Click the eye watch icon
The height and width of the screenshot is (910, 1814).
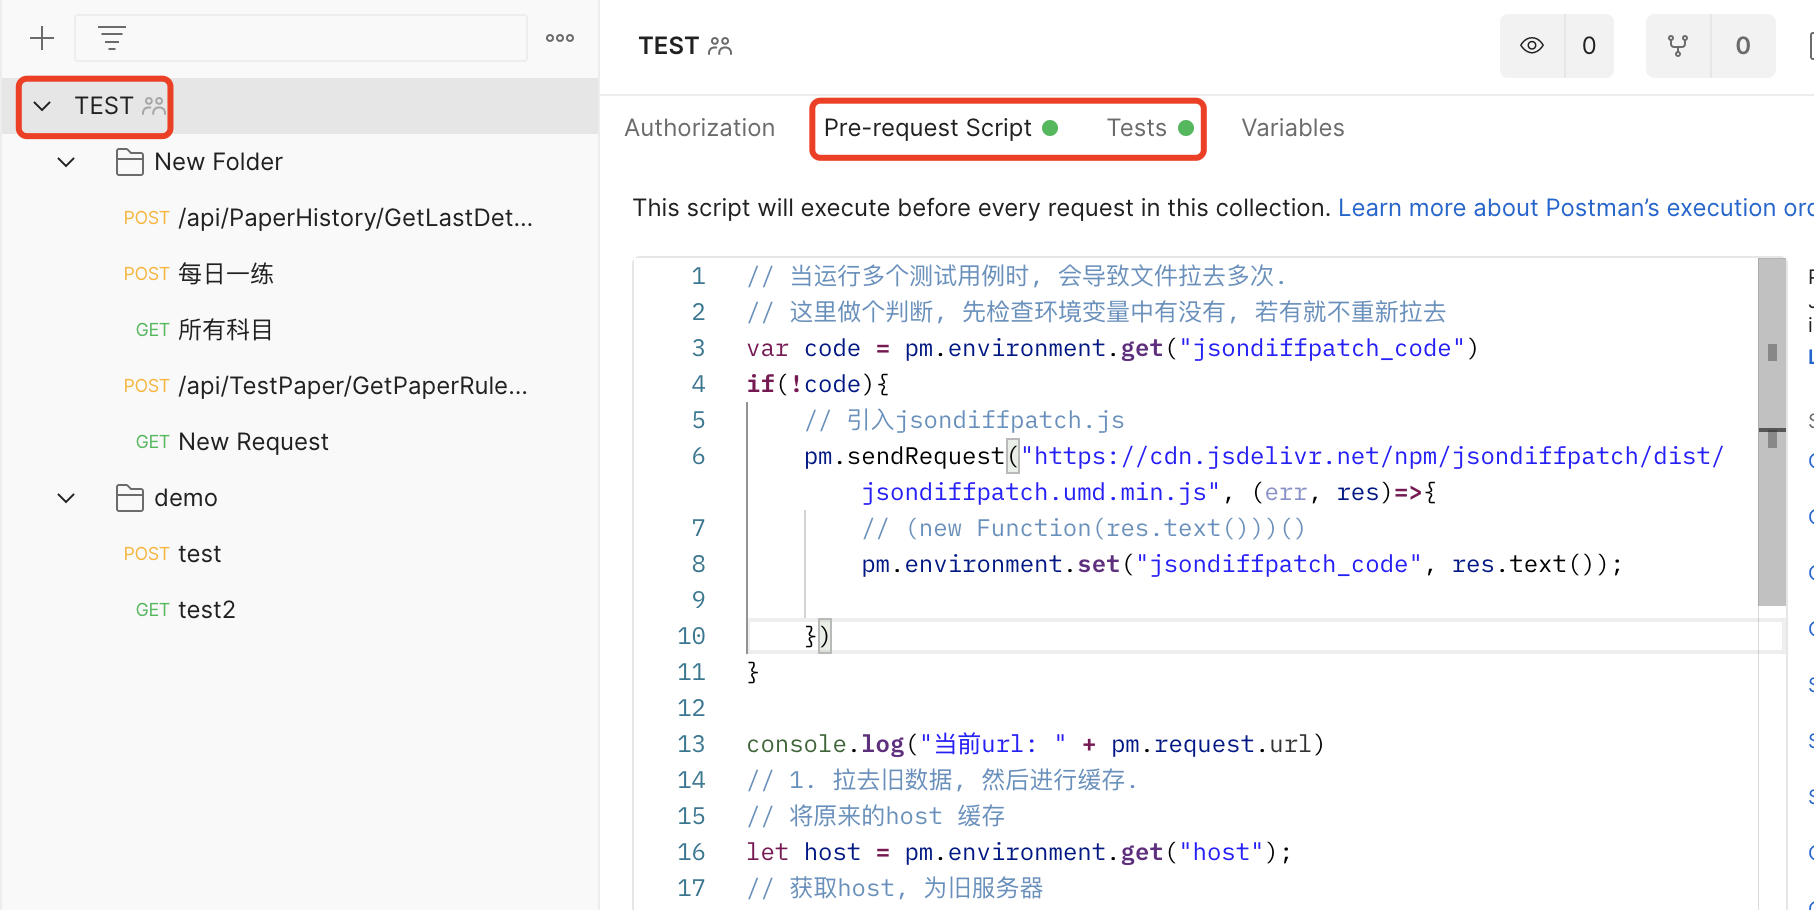(x=1532, y=46)
